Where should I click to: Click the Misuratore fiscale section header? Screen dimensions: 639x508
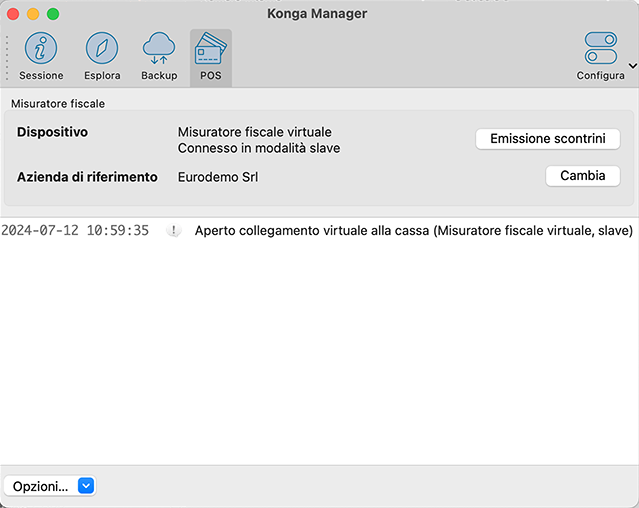click(x=58, y=103)
